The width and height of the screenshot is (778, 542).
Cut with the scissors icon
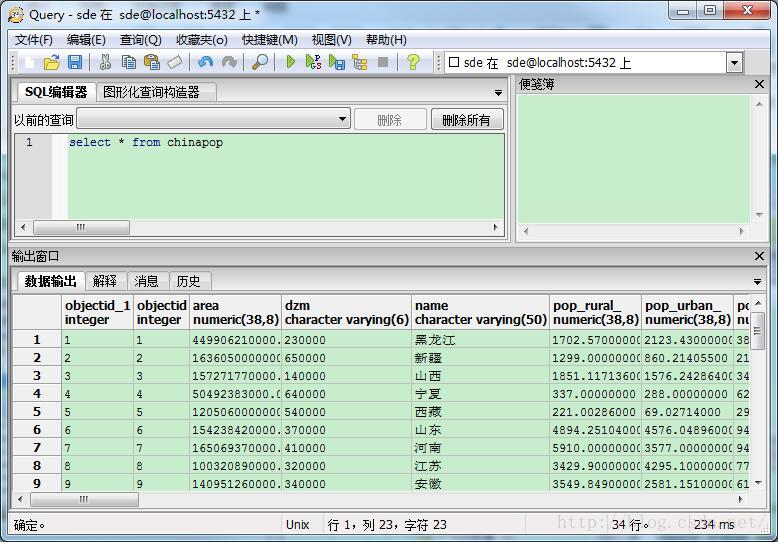[x=105, y=63]
